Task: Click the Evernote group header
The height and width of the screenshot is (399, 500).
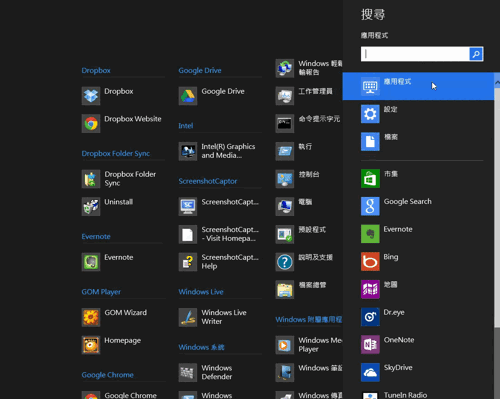Action: (x=96, y=236)
